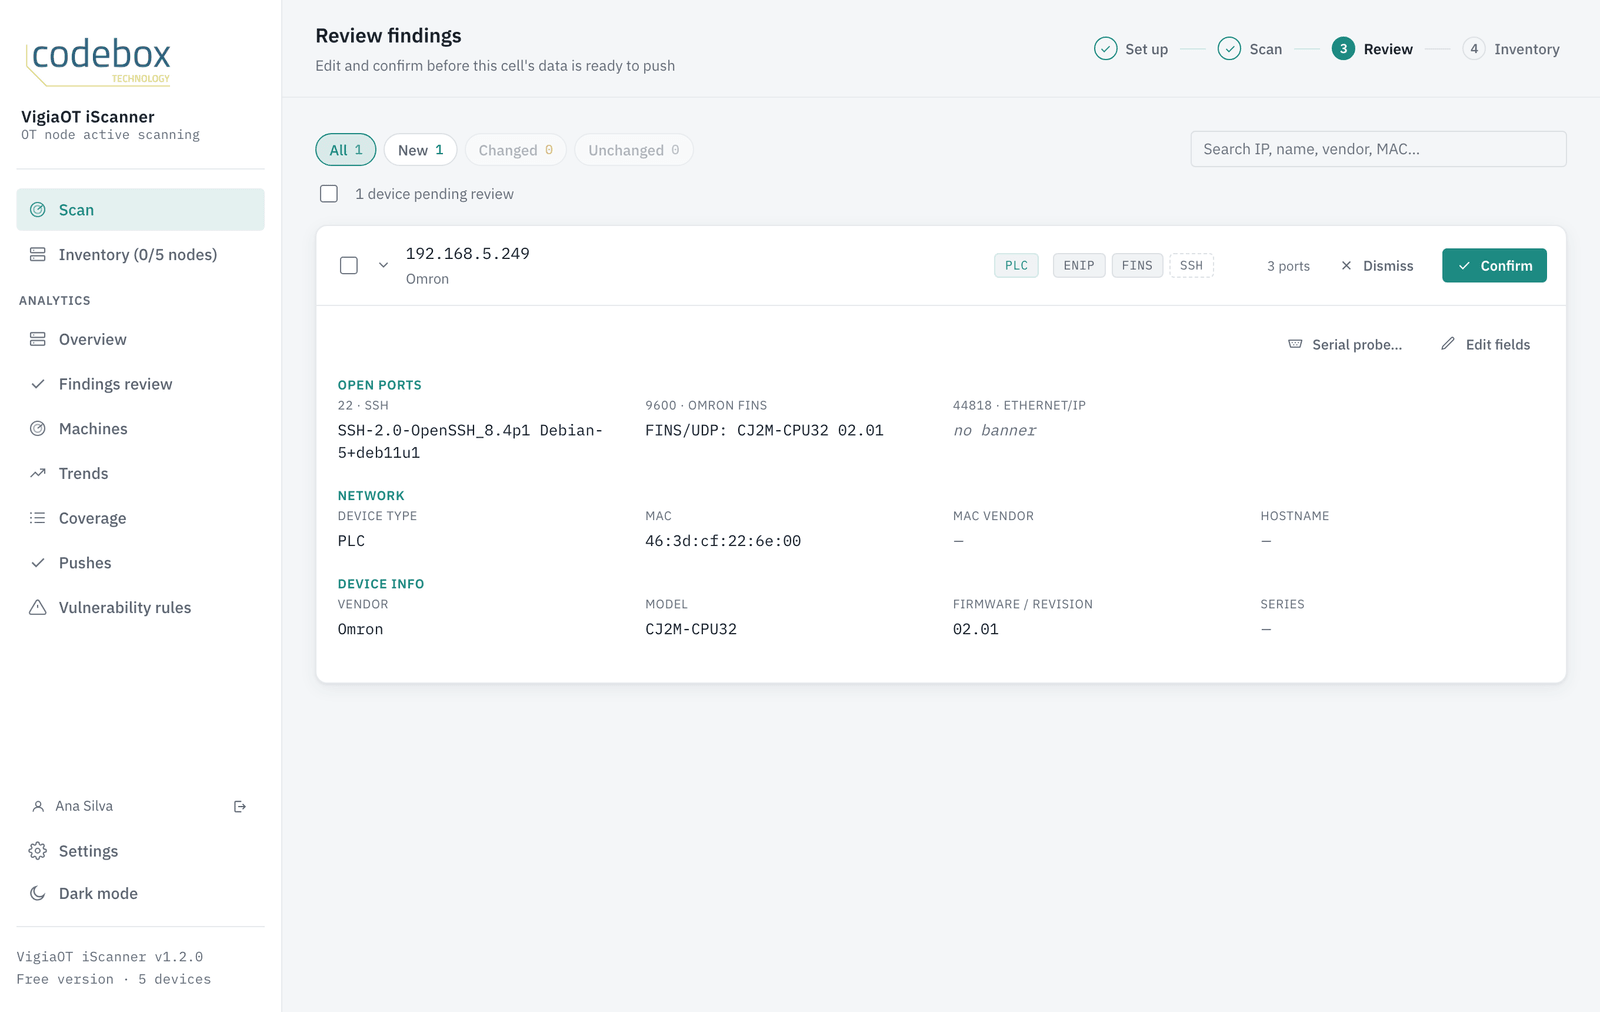This screenshot has width=1600, height=1012.
Task: Click the Machines icon in sidebar
Action: point(38,429)
